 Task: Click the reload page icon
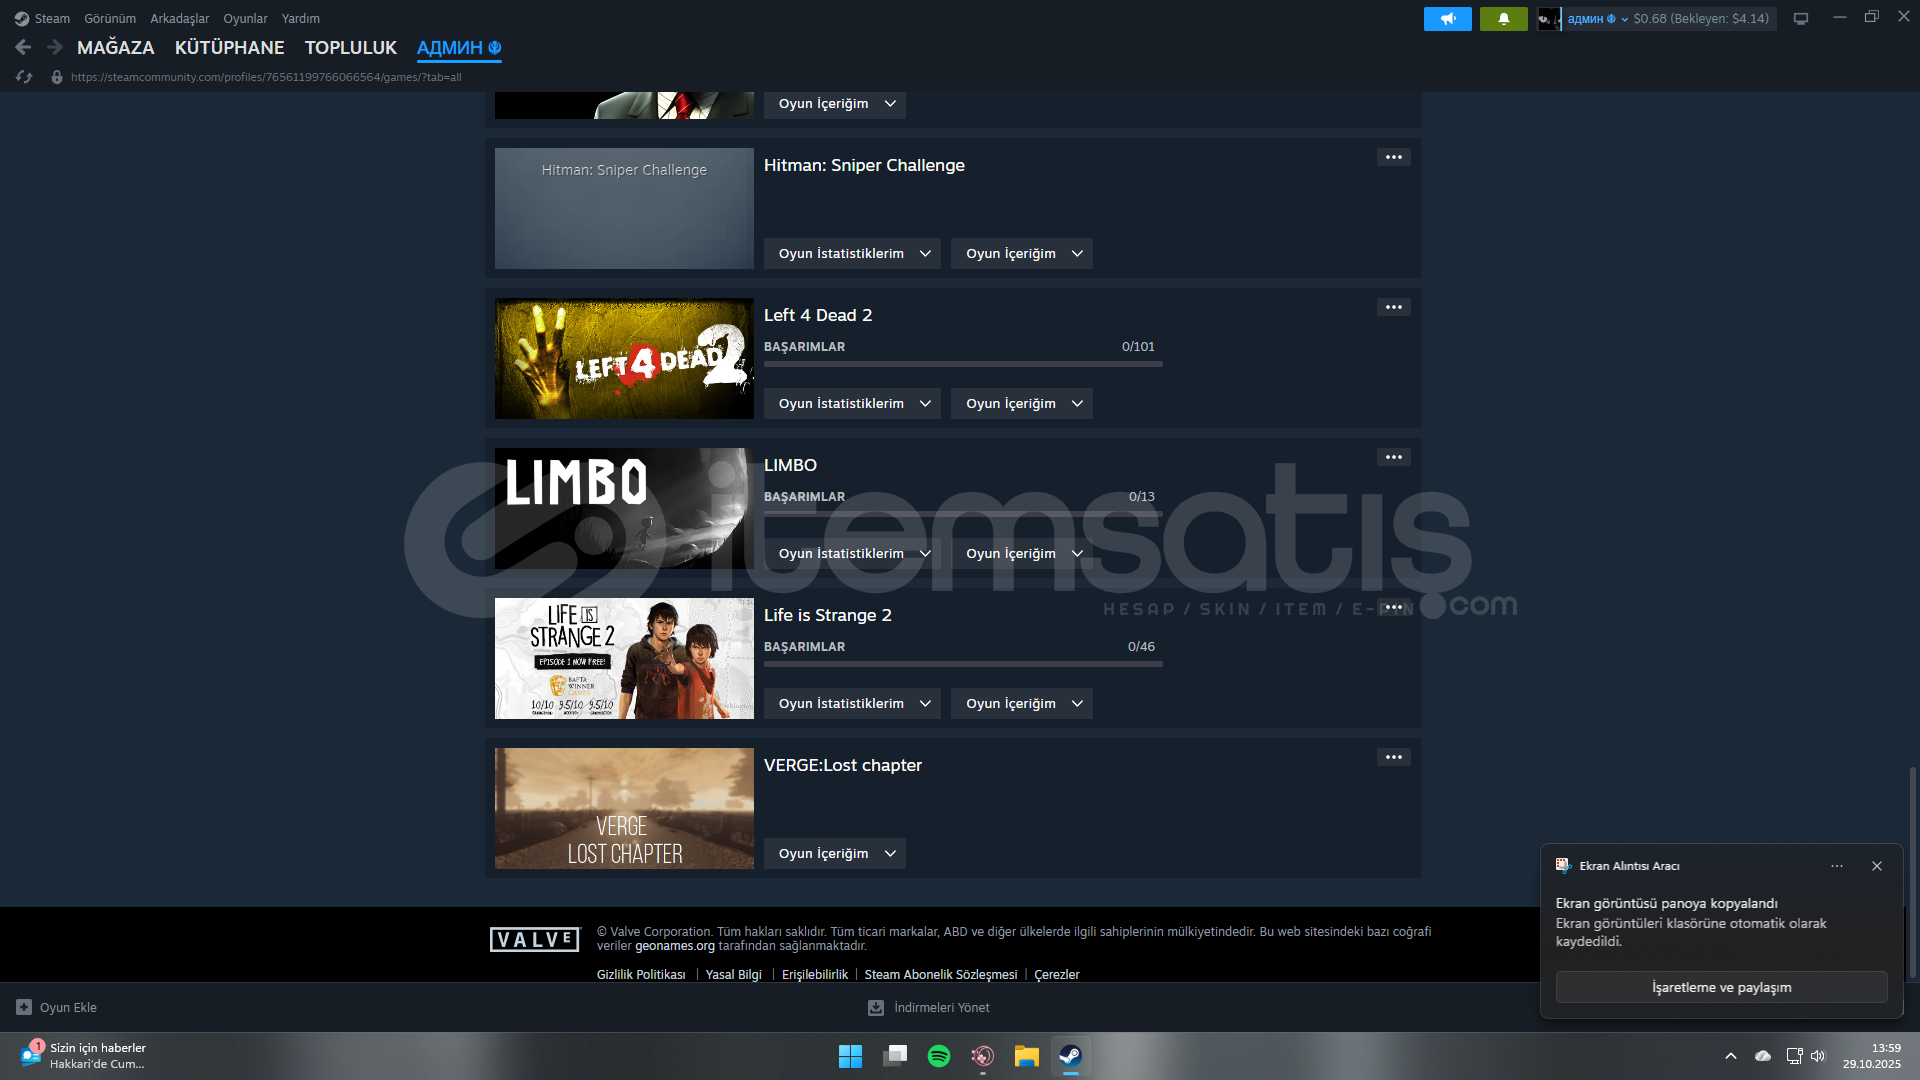click(24, 77)
